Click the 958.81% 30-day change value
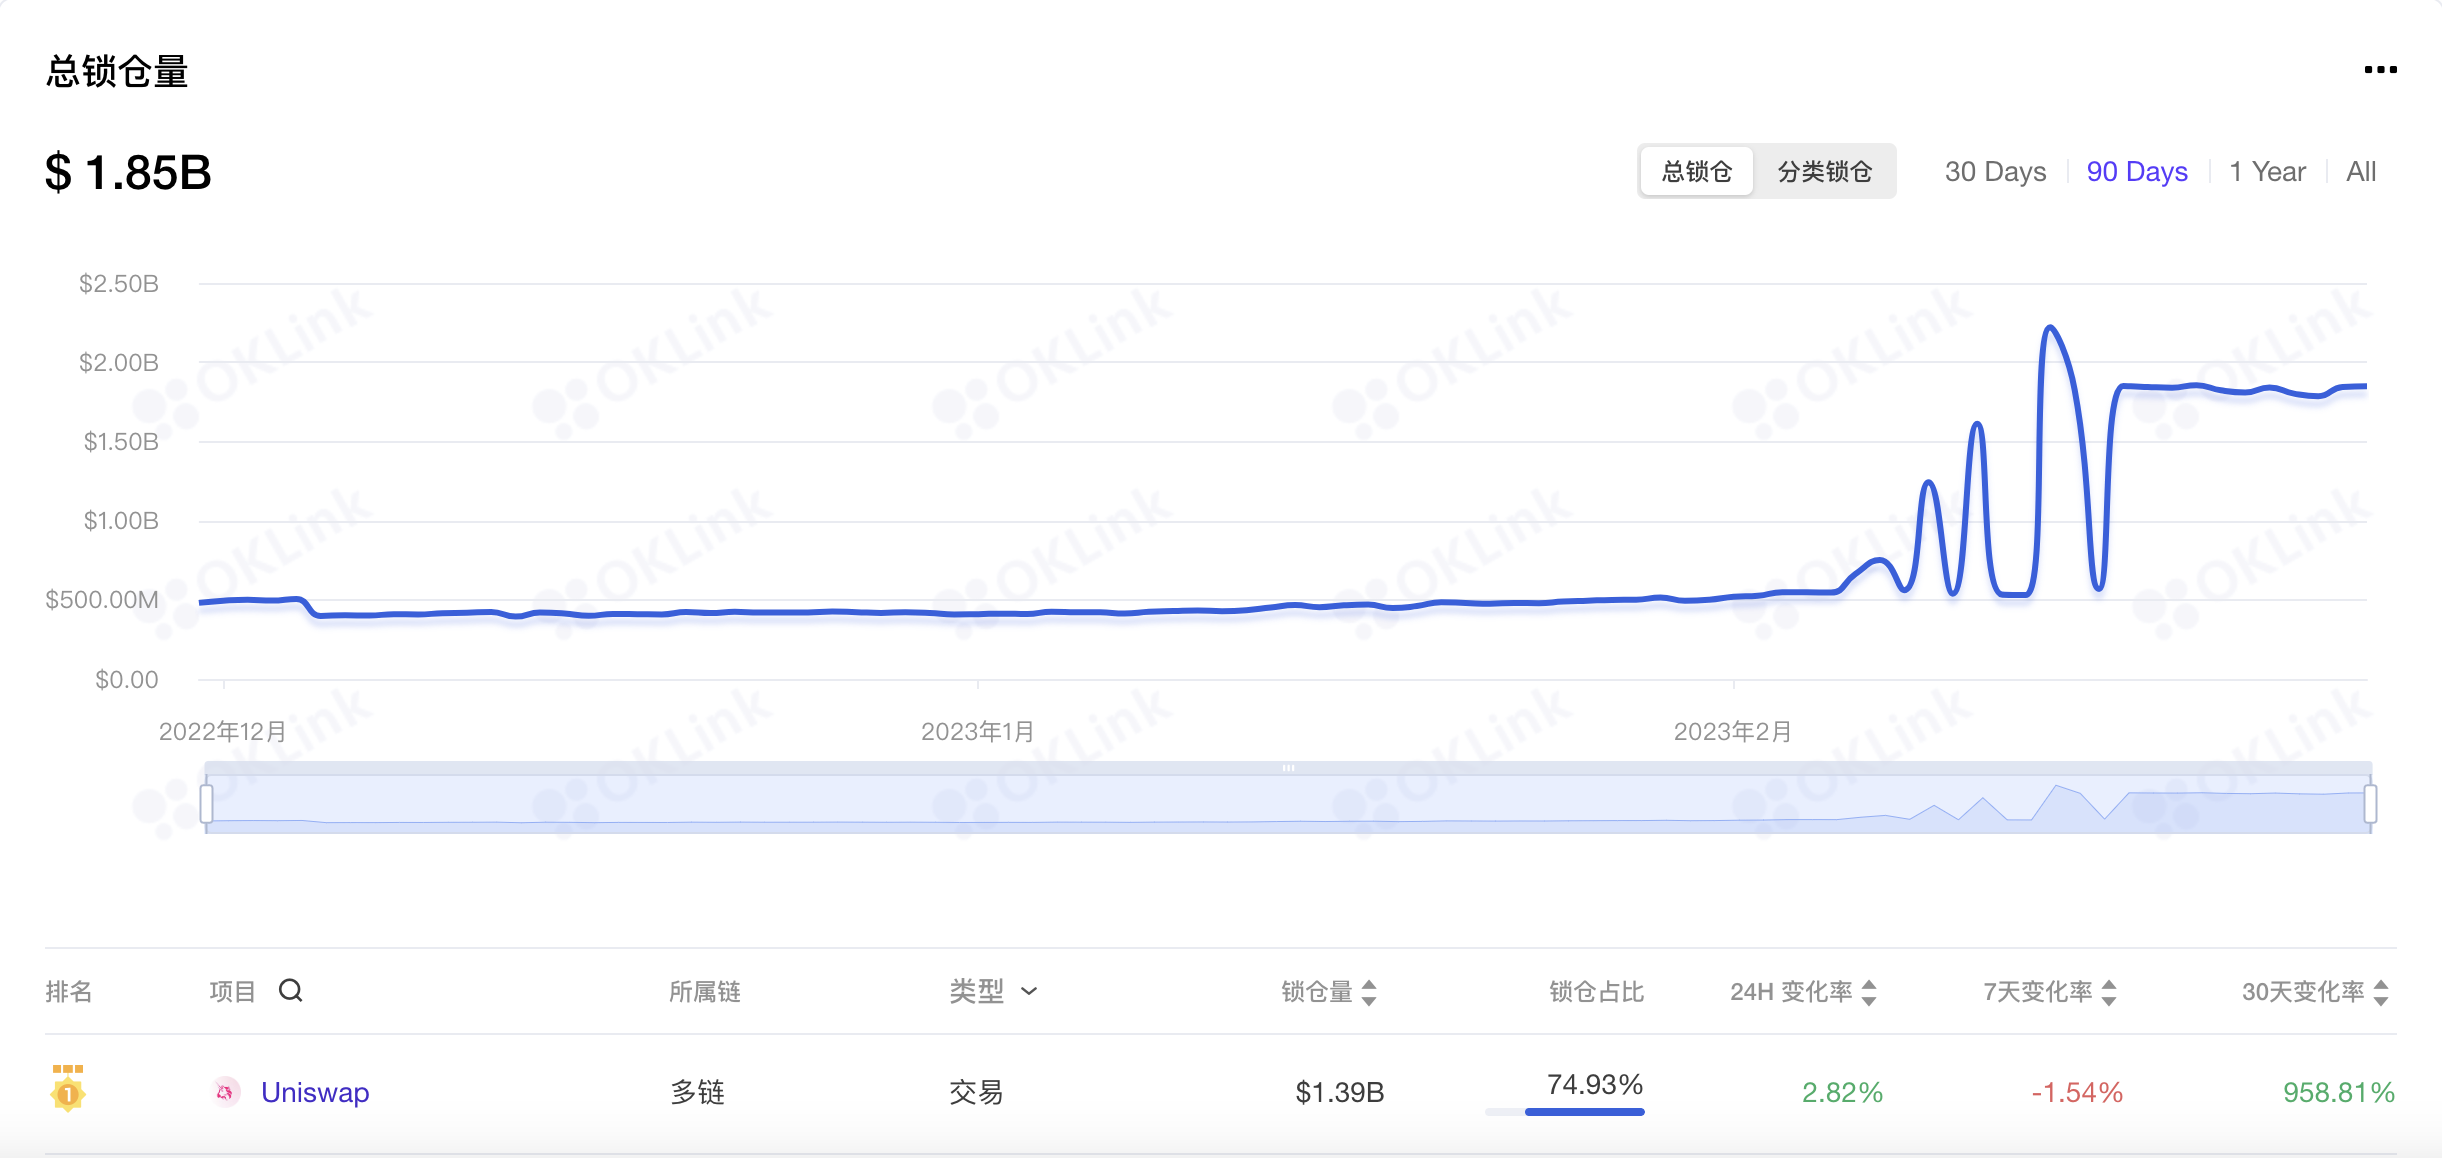 coord(2339,1092)
